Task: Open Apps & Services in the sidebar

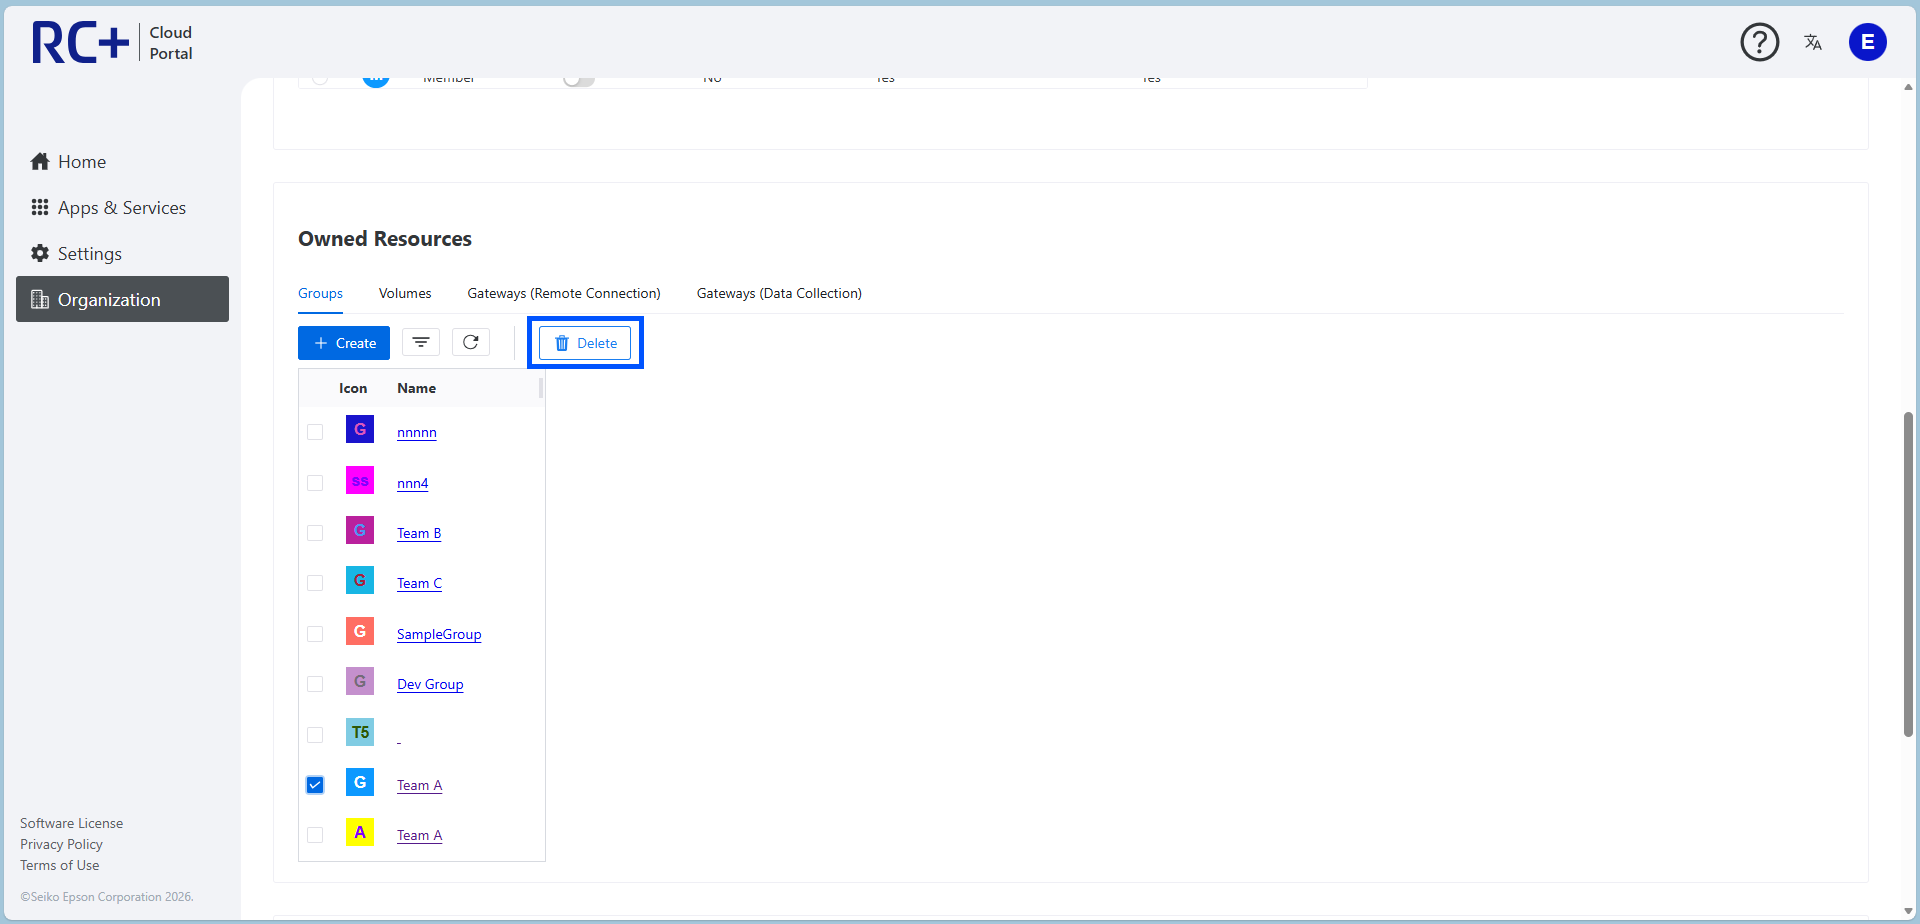Action: point(122,207)
